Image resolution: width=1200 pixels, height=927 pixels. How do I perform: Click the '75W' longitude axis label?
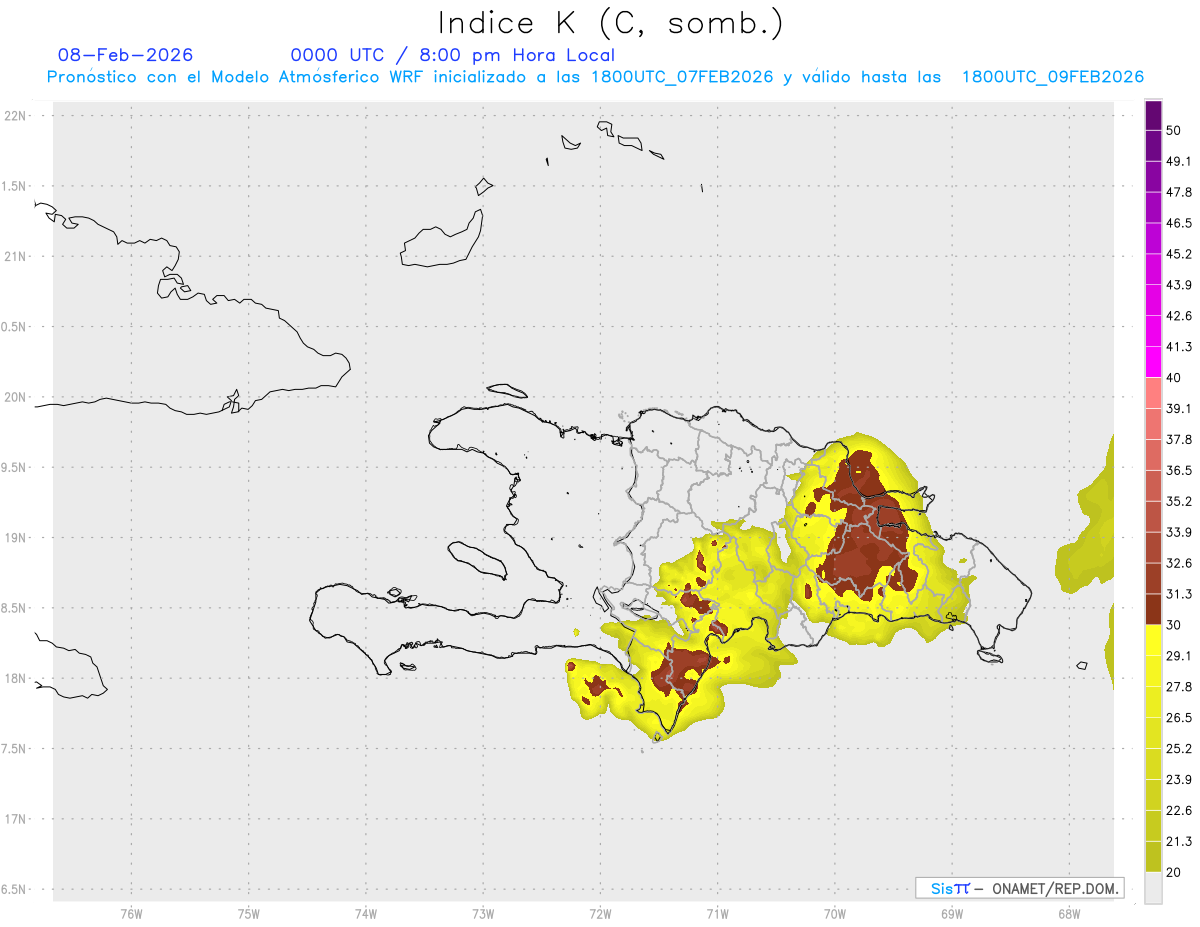[x=249, y=914]
